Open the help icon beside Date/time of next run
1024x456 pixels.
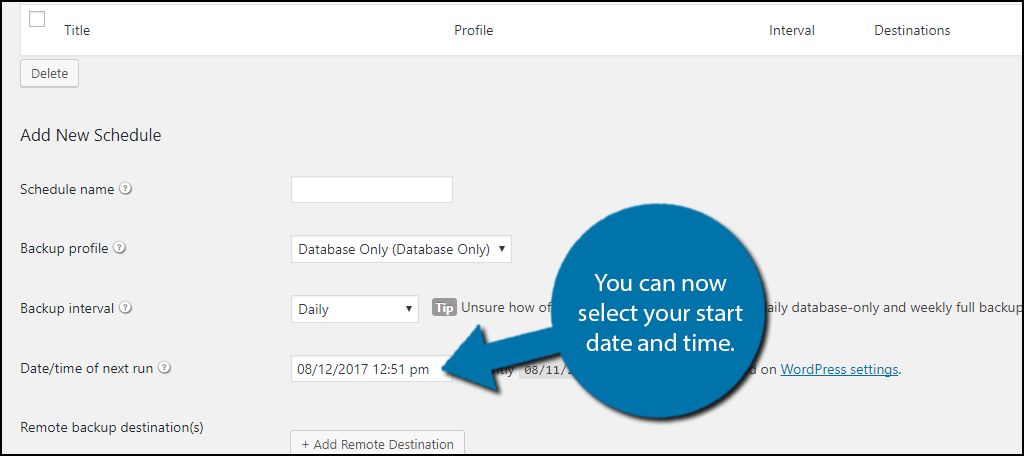tap(165, 368)
